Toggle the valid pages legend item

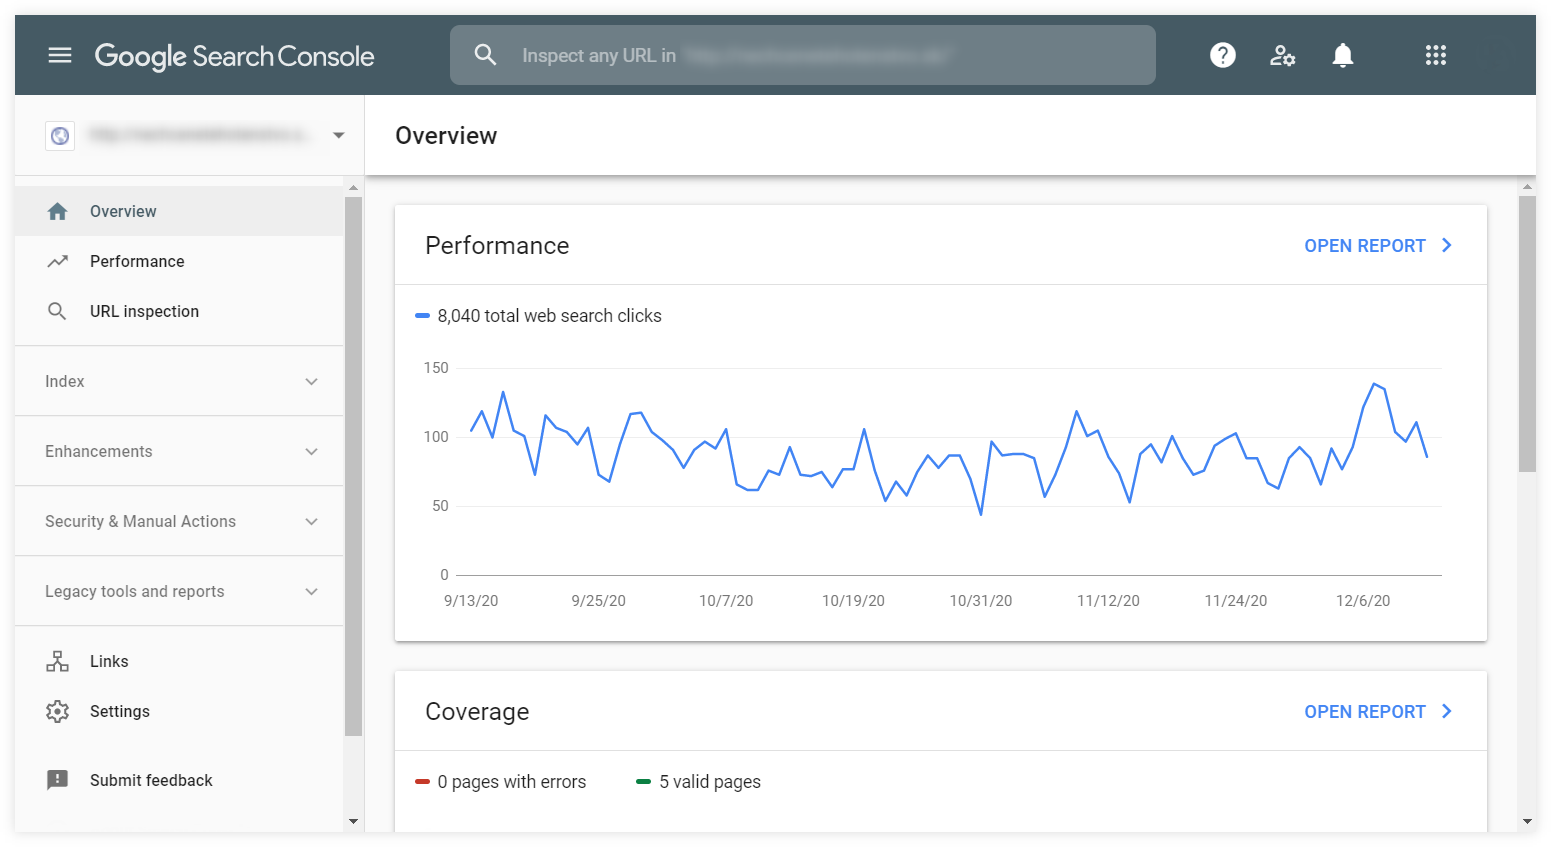click(698, 781)
